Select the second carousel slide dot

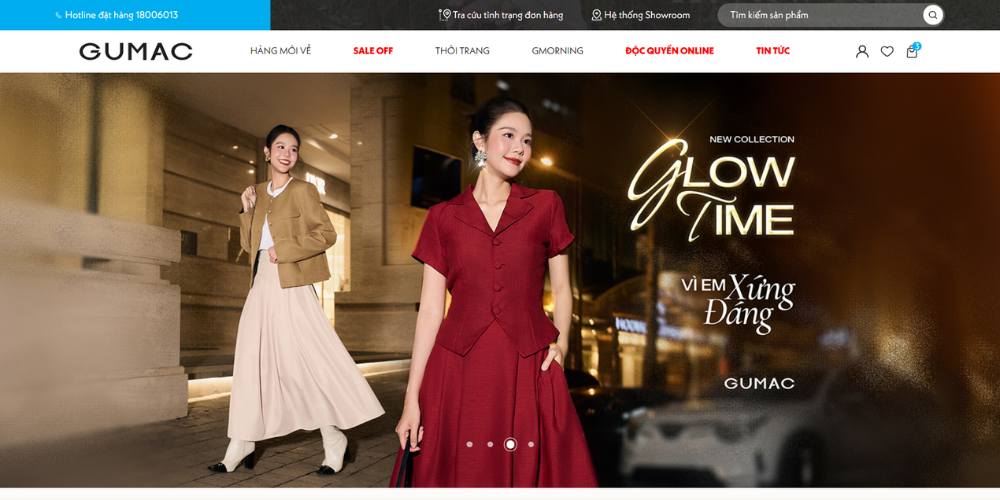(490, 445)
